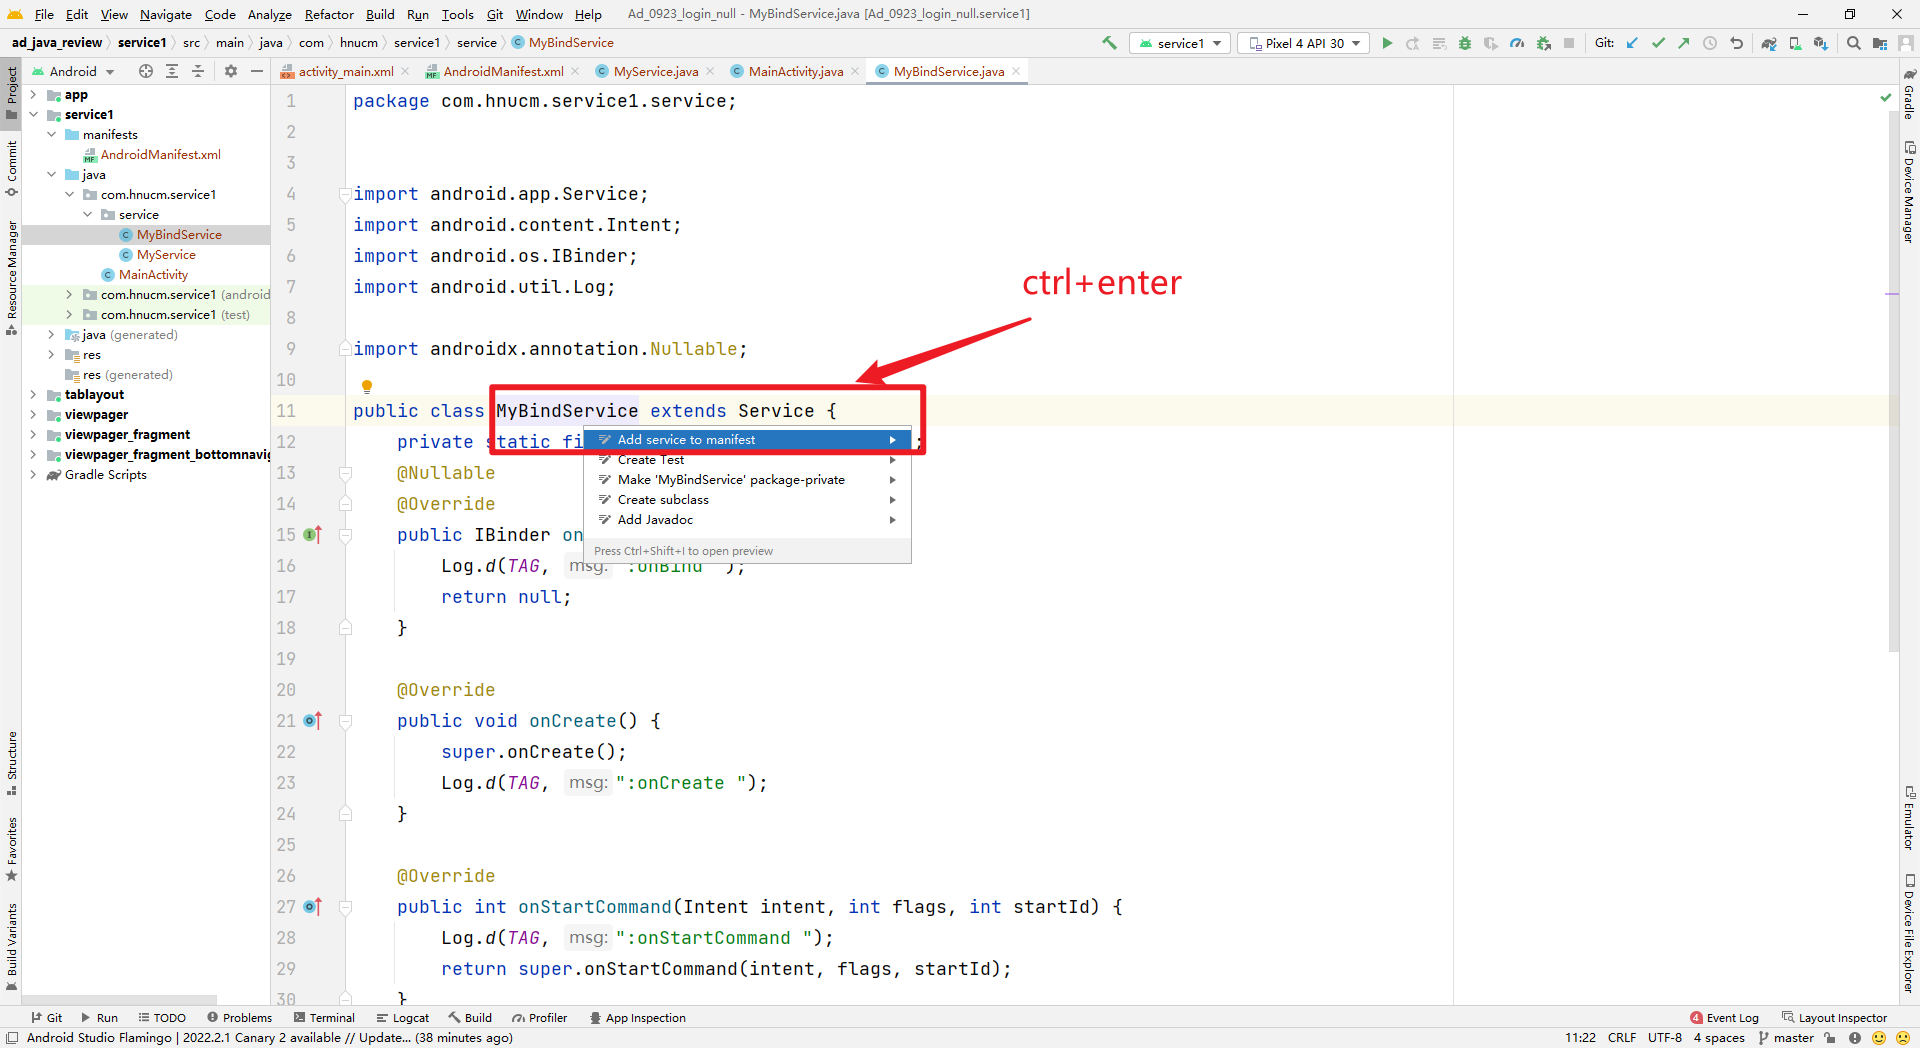This screenshot has height=1048, width=1920.
Task: Toggle the Gradle side panel
Action: (x=1909, y=95)
